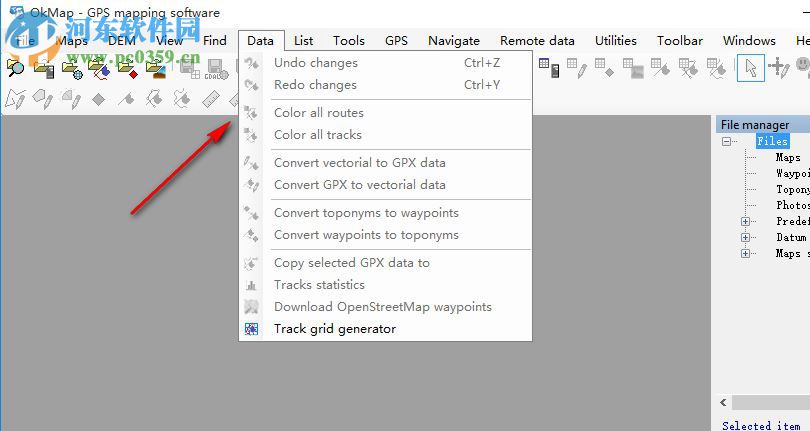Choose Redo changes in Data menu
Image resolution: width=810 pixels, height=431 pixels.
click(x=385, y=85)
